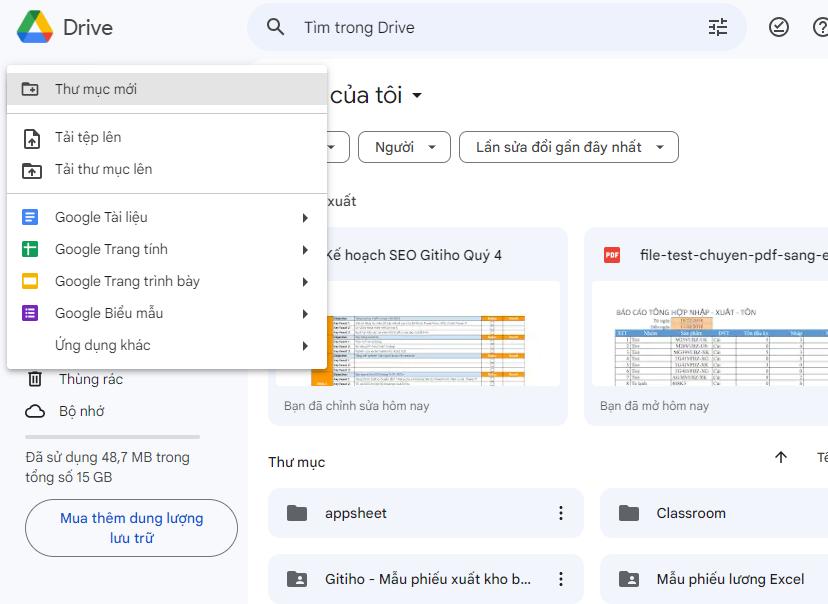Open Thùng rác trash icon in sidebar
This screenshot has width=828, height=604.
tap(36, 379)
